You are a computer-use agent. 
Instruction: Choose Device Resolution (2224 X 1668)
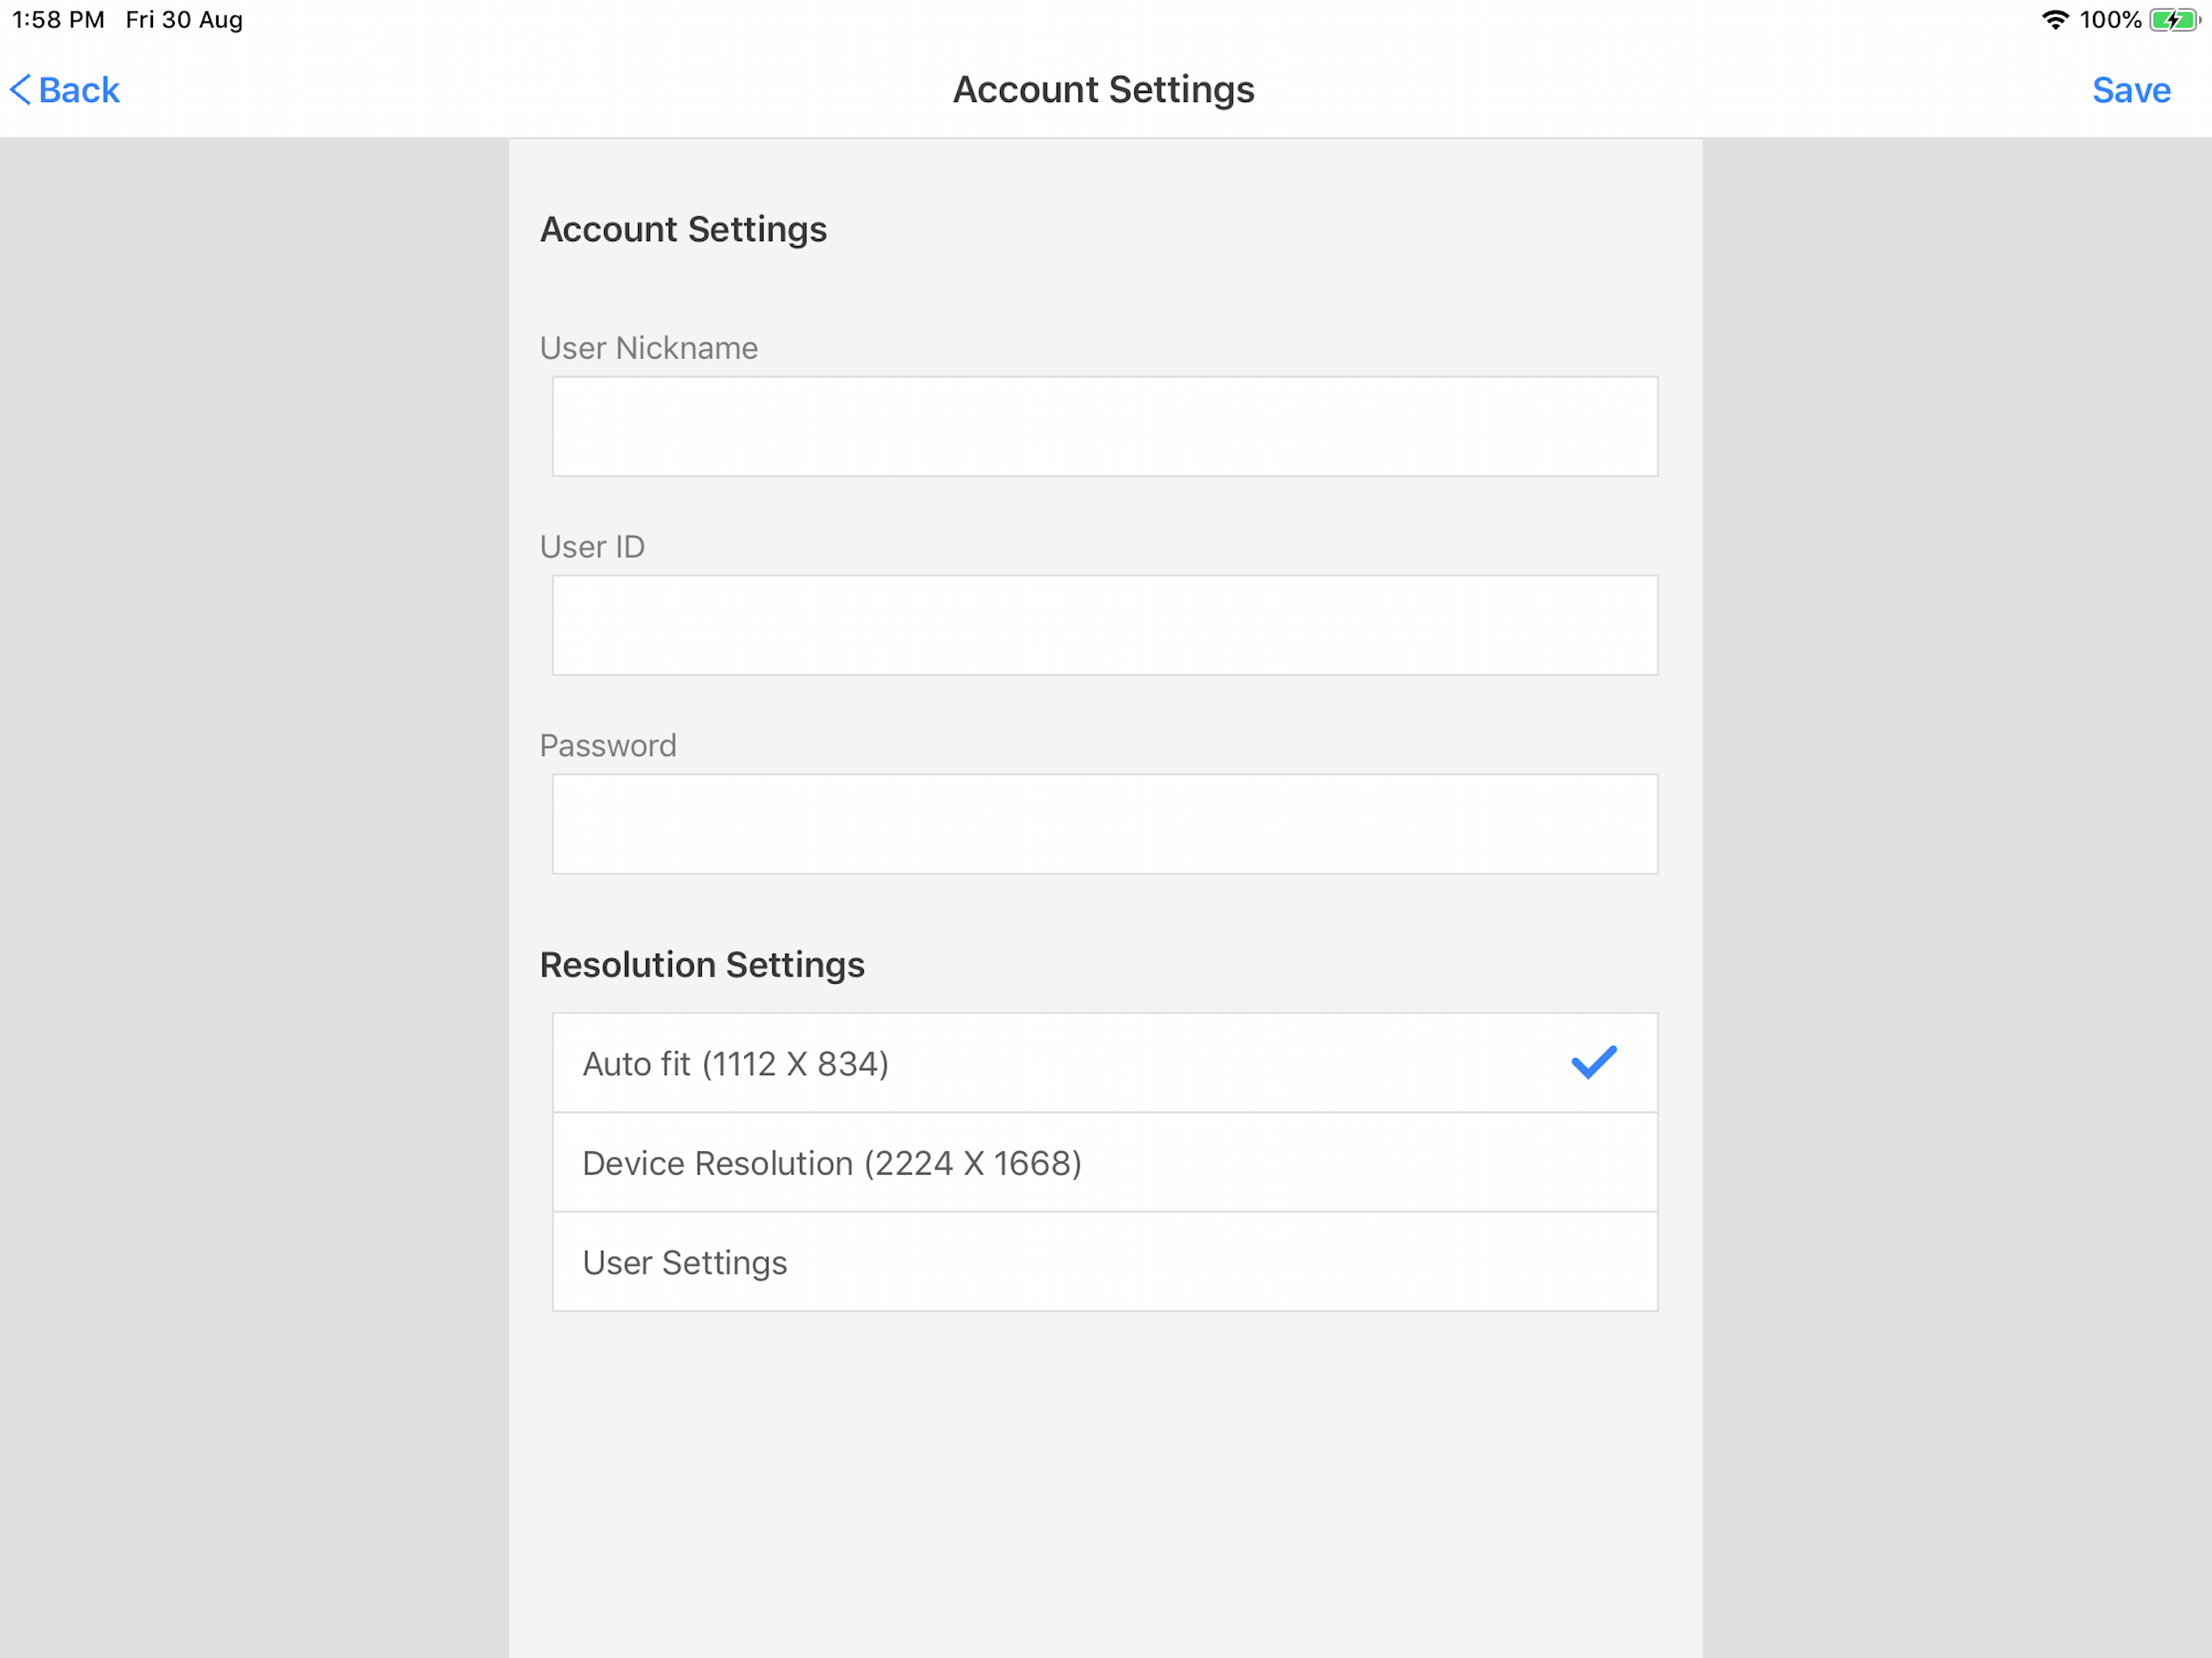tap(1105, 1163)
